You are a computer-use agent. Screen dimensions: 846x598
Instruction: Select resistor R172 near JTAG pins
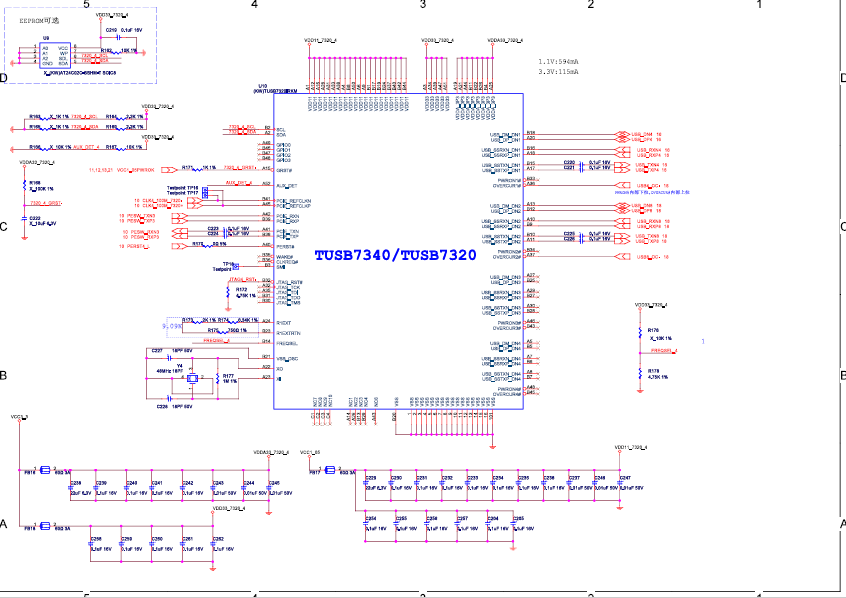tap(228, 293)
